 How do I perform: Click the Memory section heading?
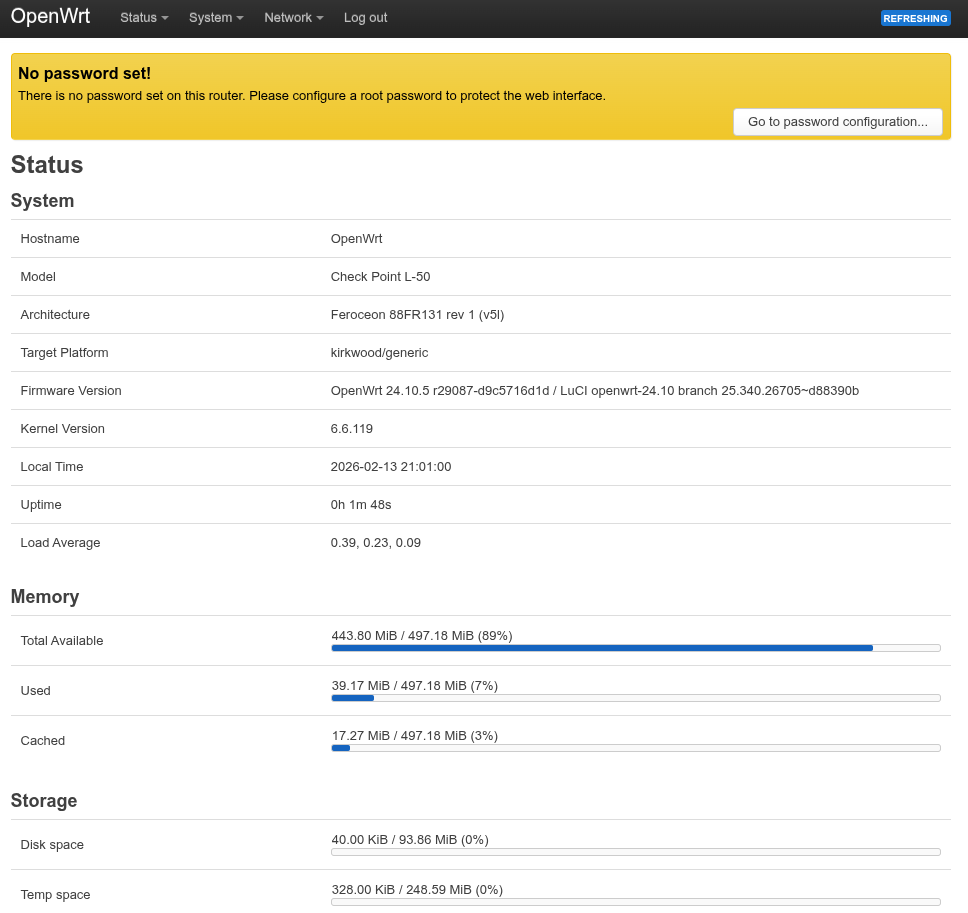[45, 597]
